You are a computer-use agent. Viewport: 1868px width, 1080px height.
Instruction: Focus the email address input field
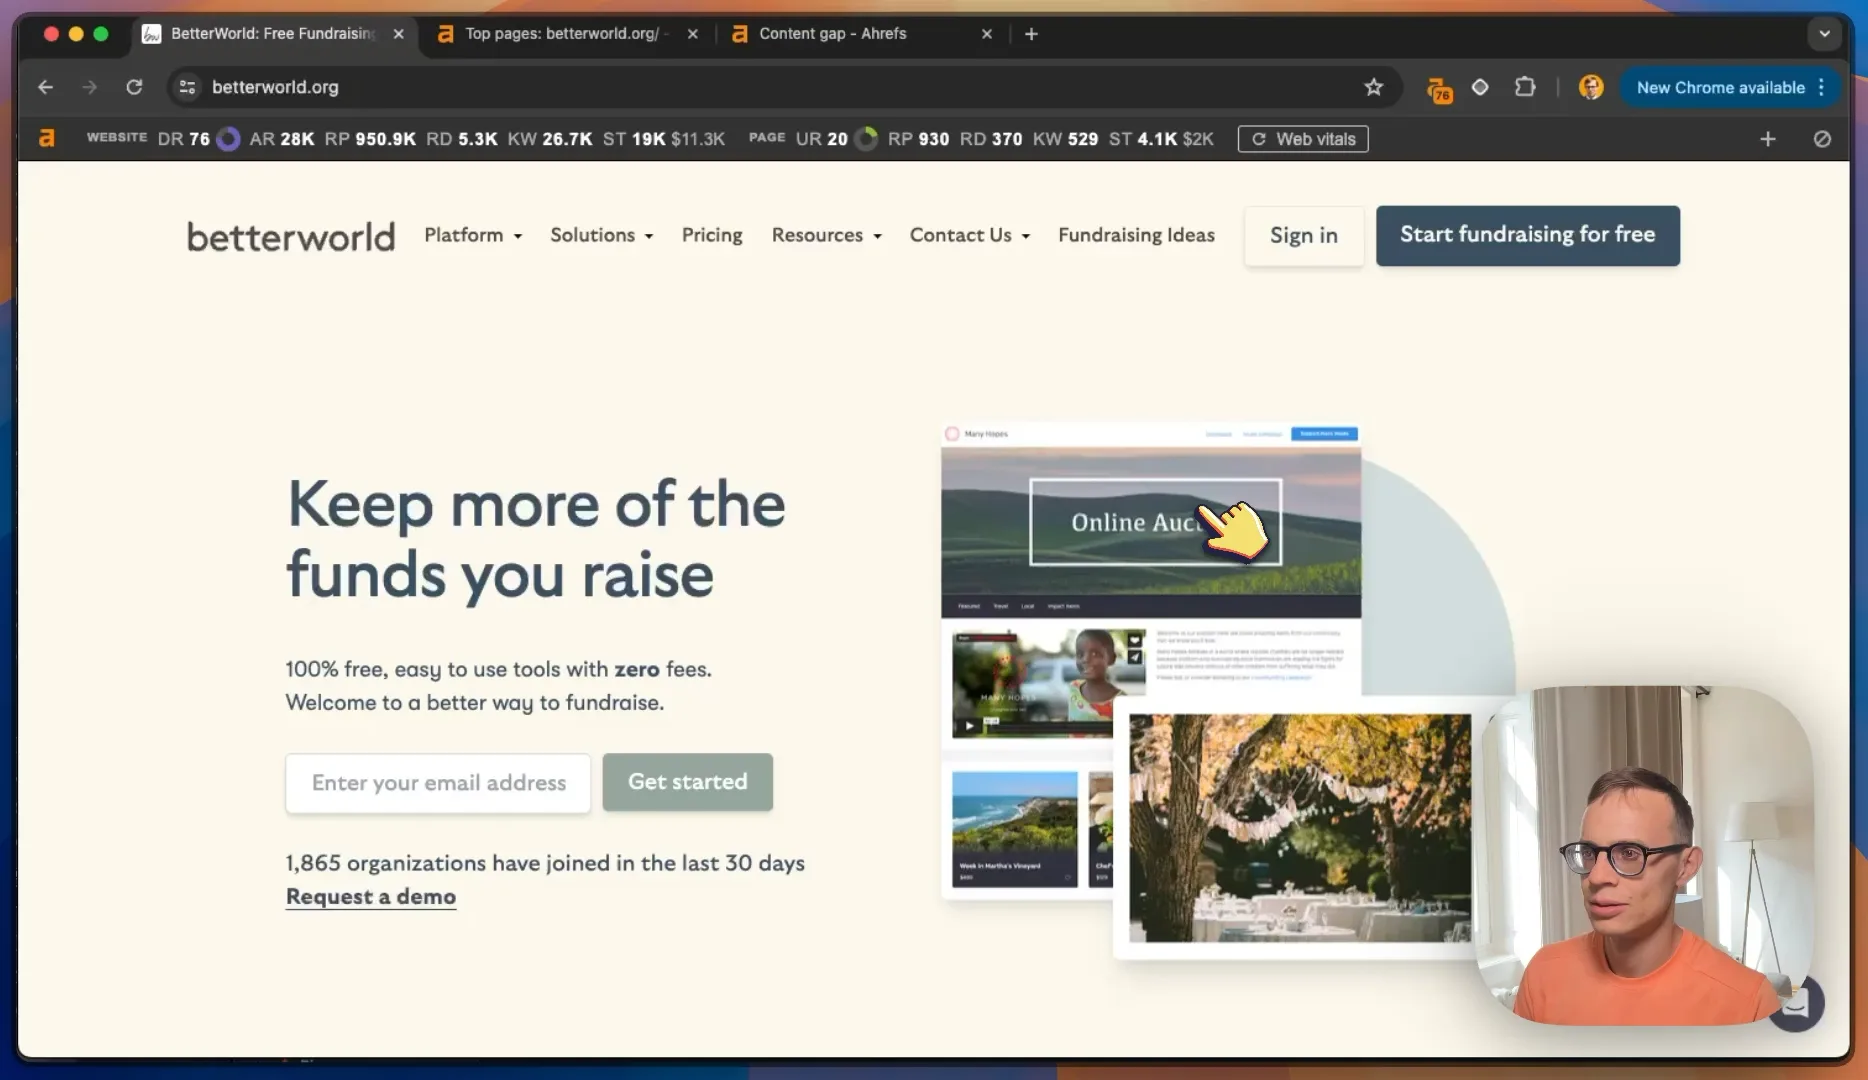pyautogui.click(x=438, y=783)
